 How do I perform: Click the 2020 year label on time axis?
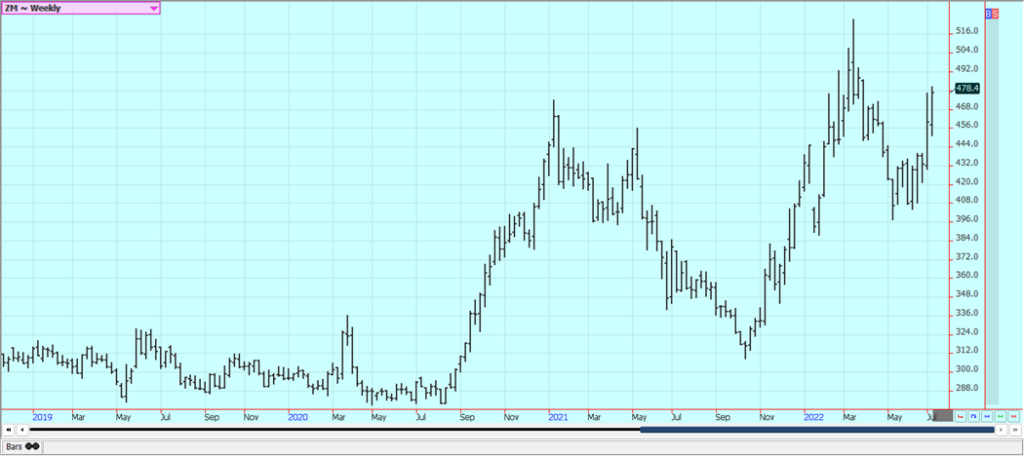tap(298, 416)
